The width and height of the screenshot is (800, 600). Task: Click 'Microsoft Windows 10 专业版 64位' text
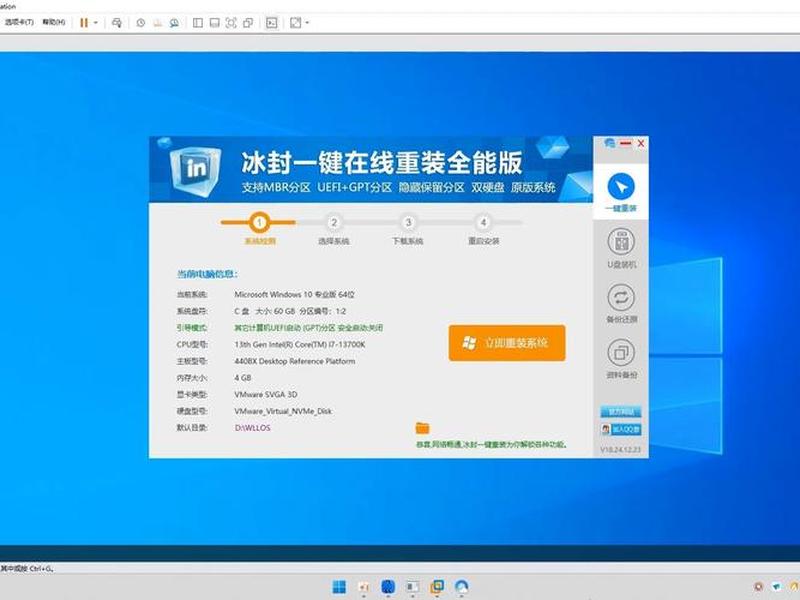(x=294, y=294)
